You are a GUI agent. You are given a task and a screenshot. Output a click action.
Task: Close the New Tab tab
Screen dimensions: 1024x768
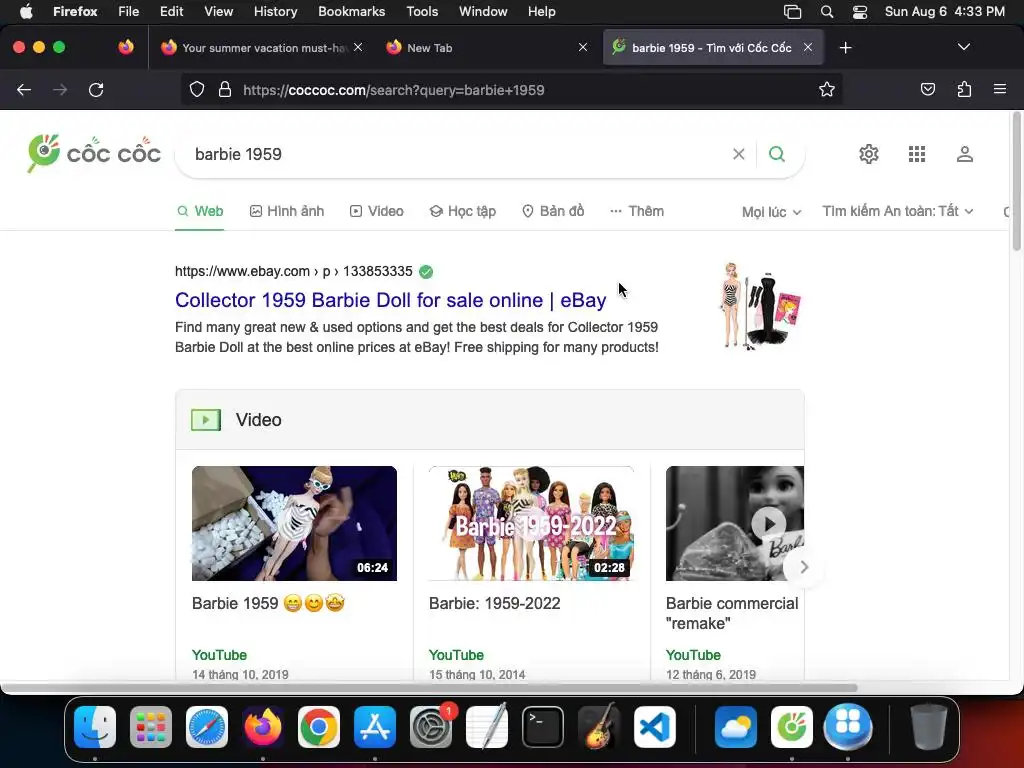click(583, 47)
